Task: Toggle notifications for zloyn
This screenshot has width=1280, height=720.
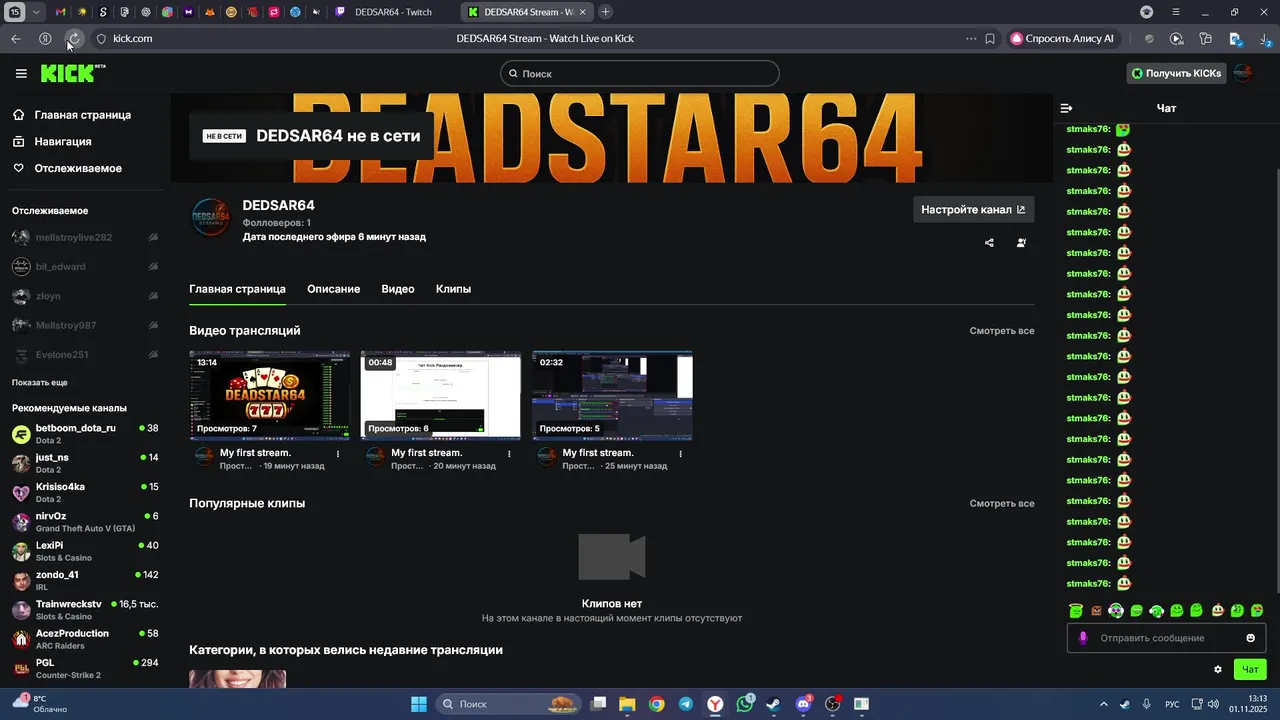Action: pos(153,296)
